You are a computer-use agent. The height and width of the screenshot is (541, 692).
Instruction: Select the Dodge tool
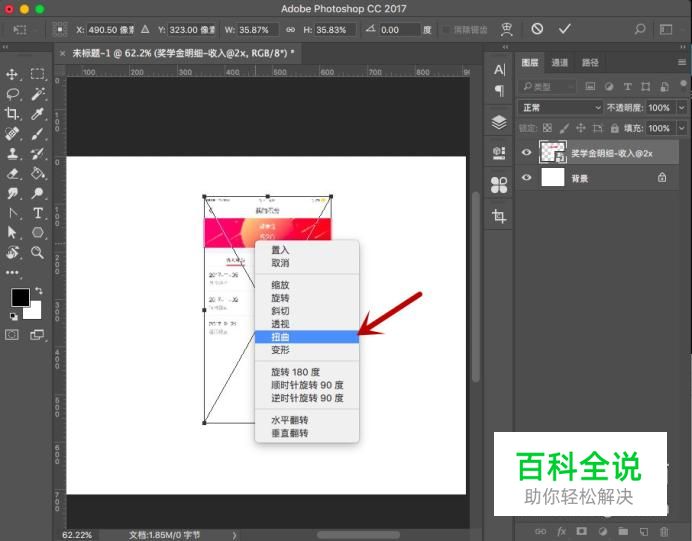click(38, 193)
